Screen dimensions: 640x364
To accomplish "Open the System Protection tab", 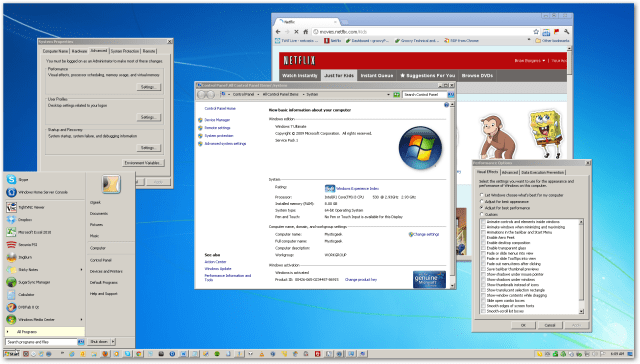I will (x=125, y=51).
